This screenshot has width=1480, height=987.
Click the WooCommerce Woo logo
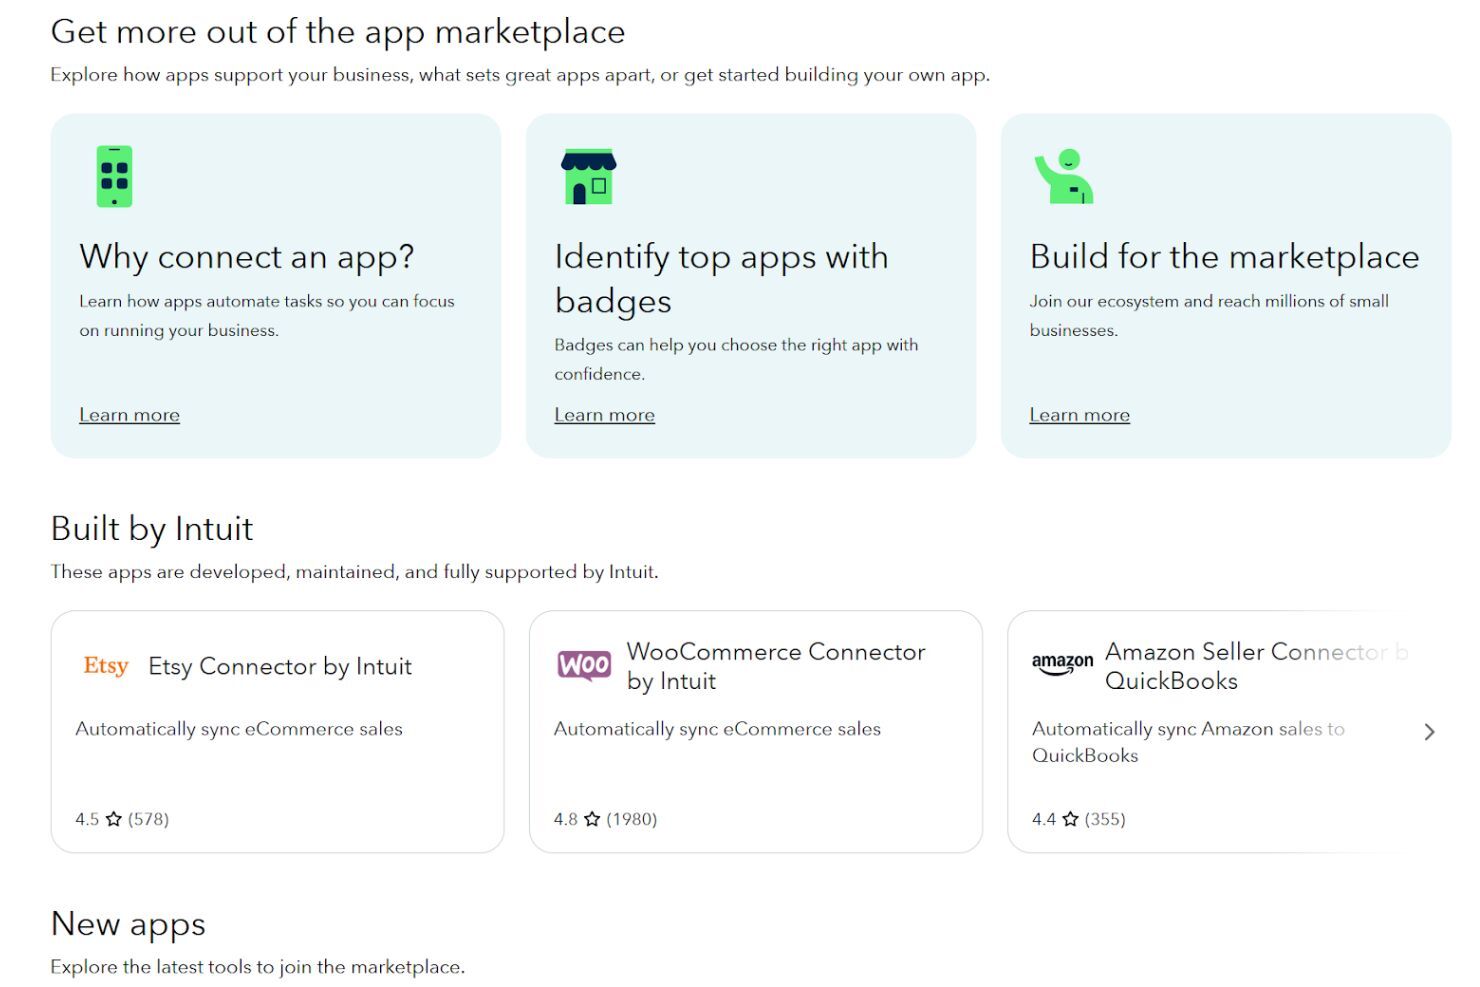583,664
